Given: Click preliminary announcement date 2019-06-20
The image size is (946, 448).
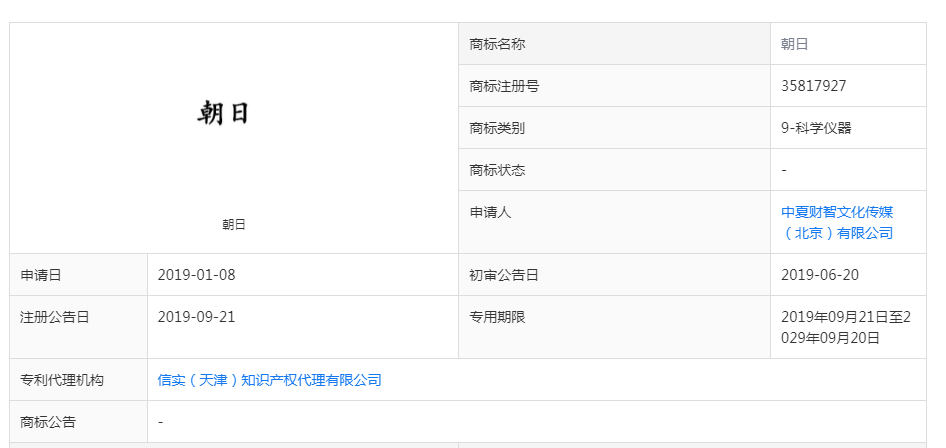Looking at the screenshot, I should point(820,275).
